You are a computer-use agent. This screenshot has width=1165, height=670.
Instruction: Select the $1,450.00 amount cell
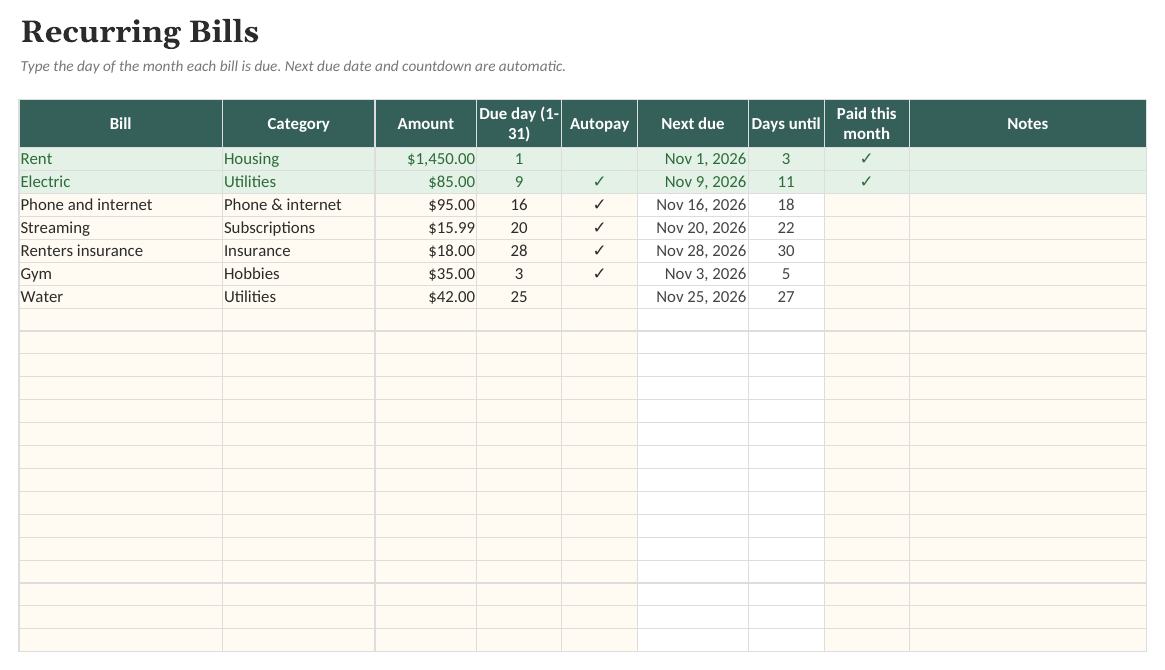426,159
